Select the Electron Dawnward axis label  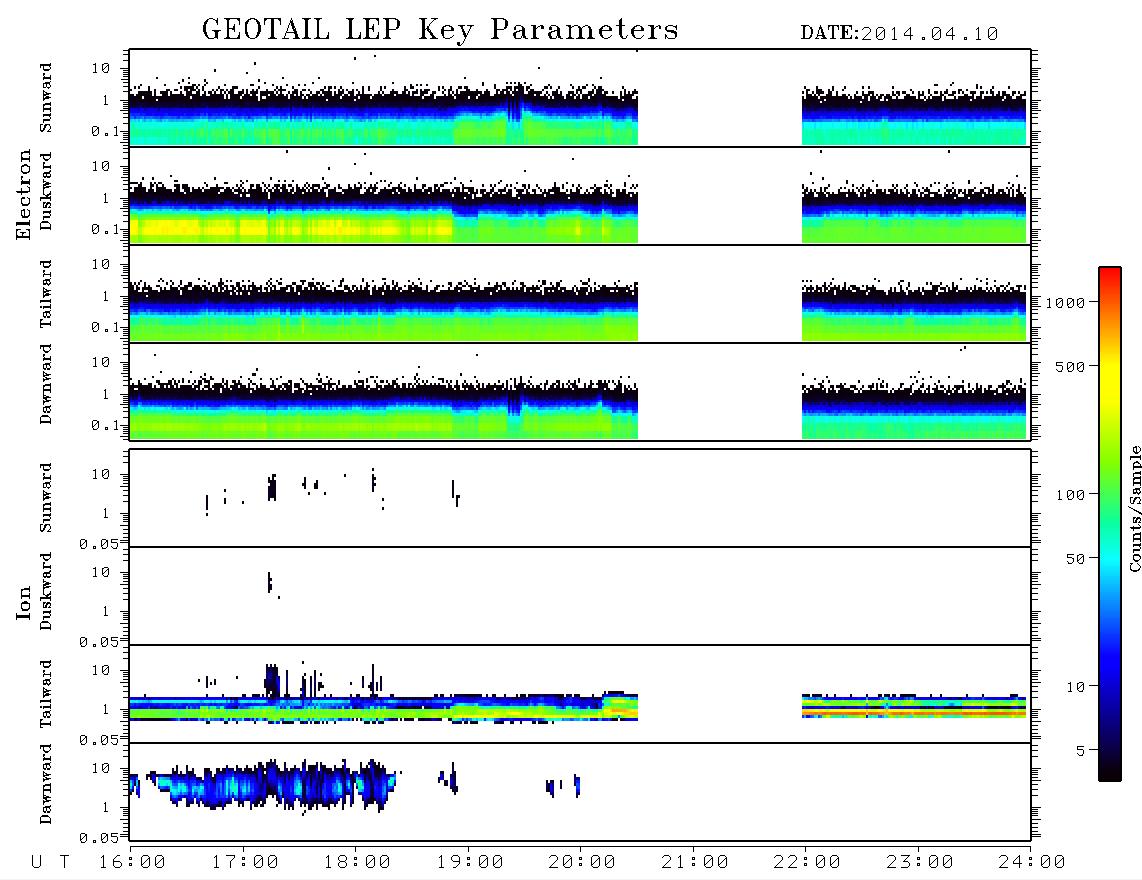pos(46,385)
